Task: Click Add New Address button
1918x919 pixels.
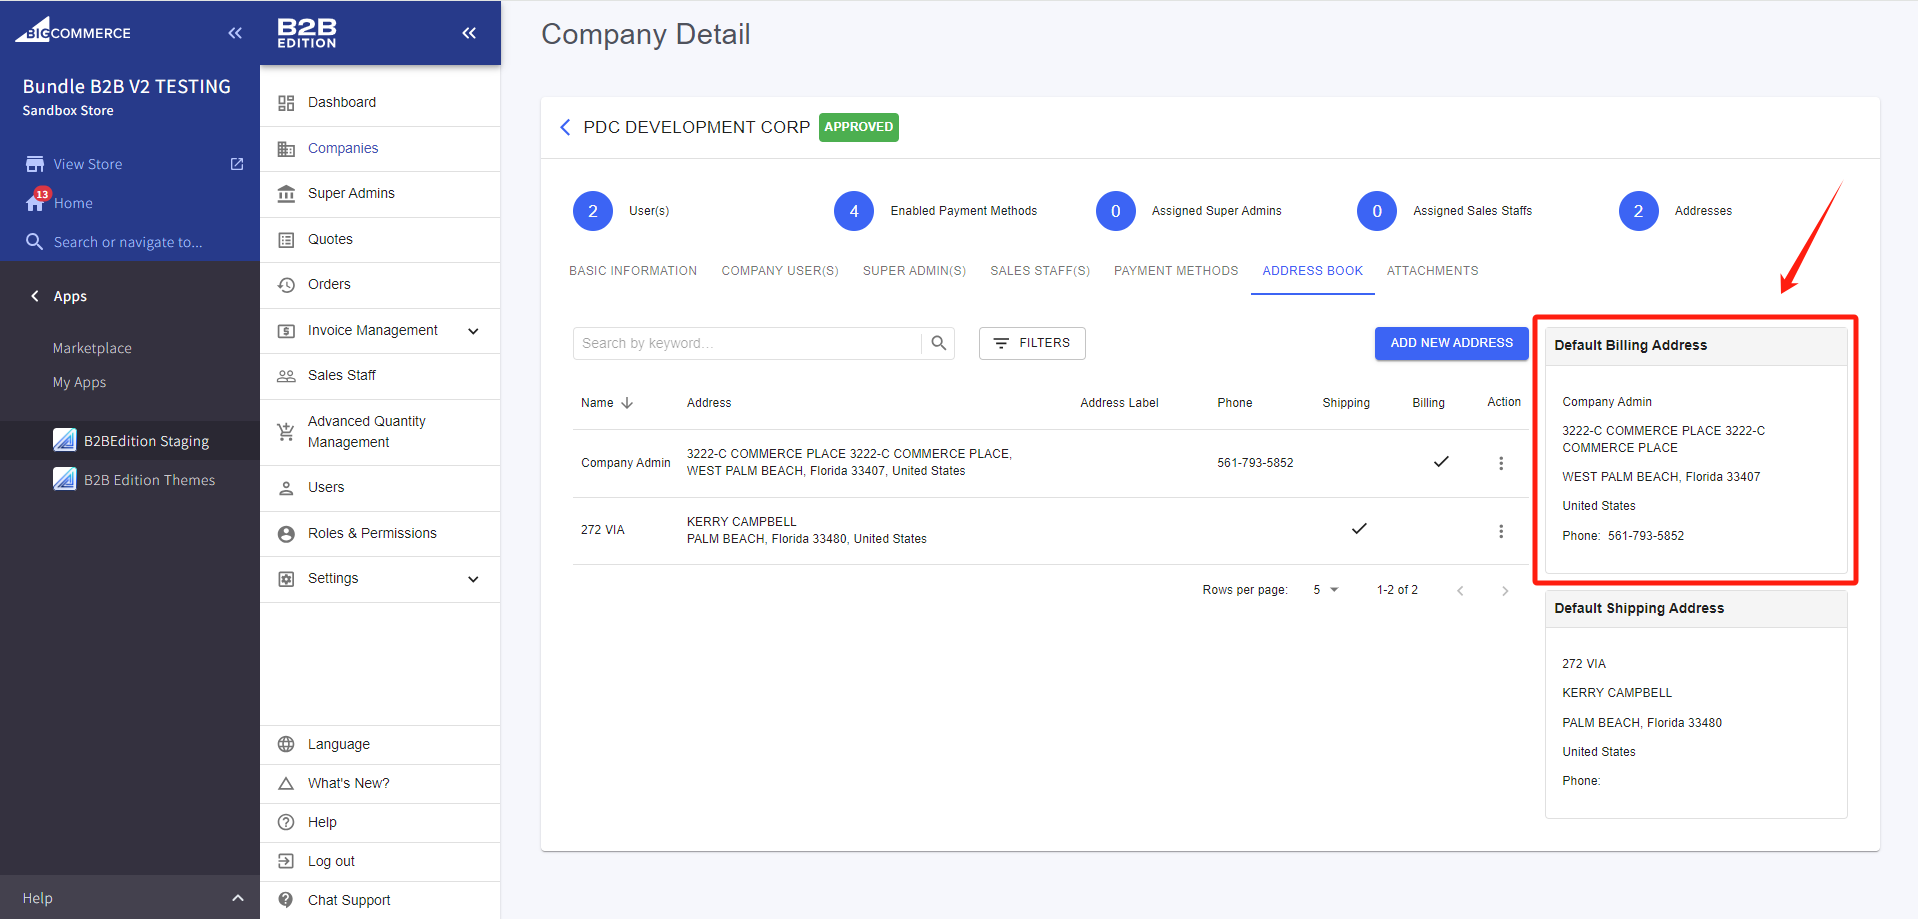Action: [1451, 343]
